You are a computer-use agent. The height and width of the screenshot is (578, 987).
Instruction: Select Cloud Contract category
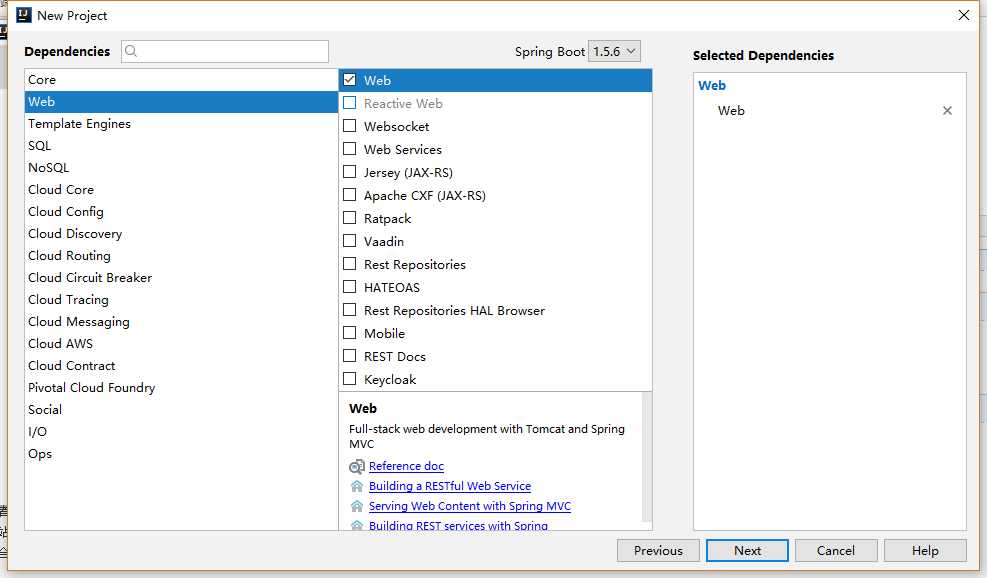tap(181, 366)
